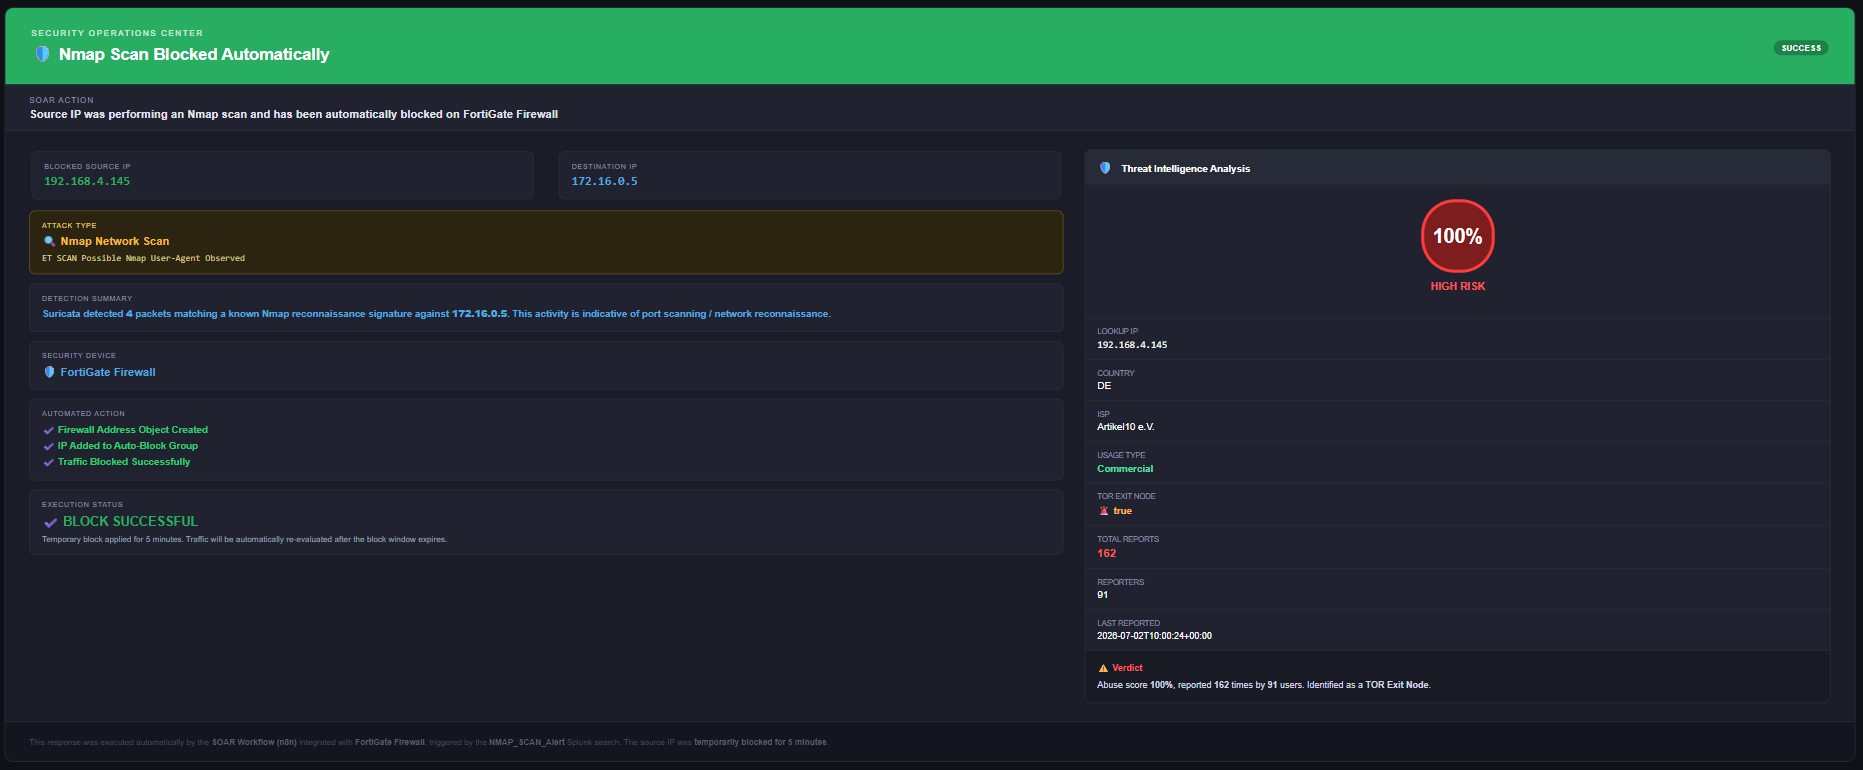Click the total reports value 162
Image resolution: width=1863 pixels, height=770 pixels.
(x=1106, y=553)
